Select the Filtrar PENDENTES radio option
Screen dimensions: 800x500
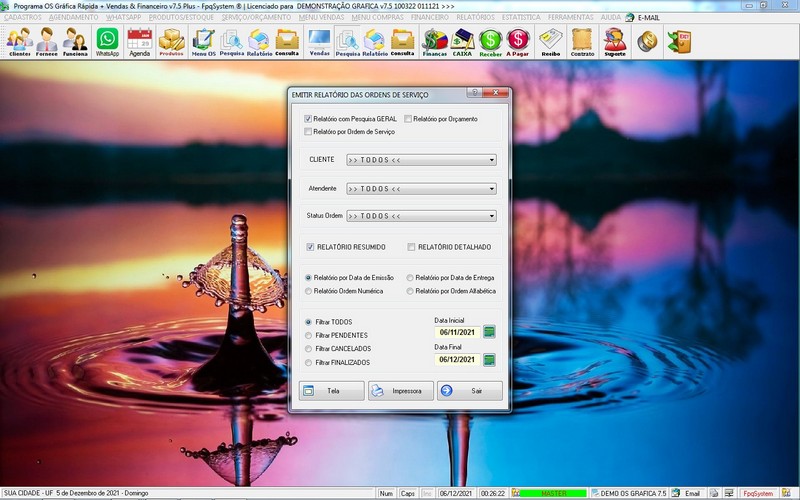pos(309,335)
